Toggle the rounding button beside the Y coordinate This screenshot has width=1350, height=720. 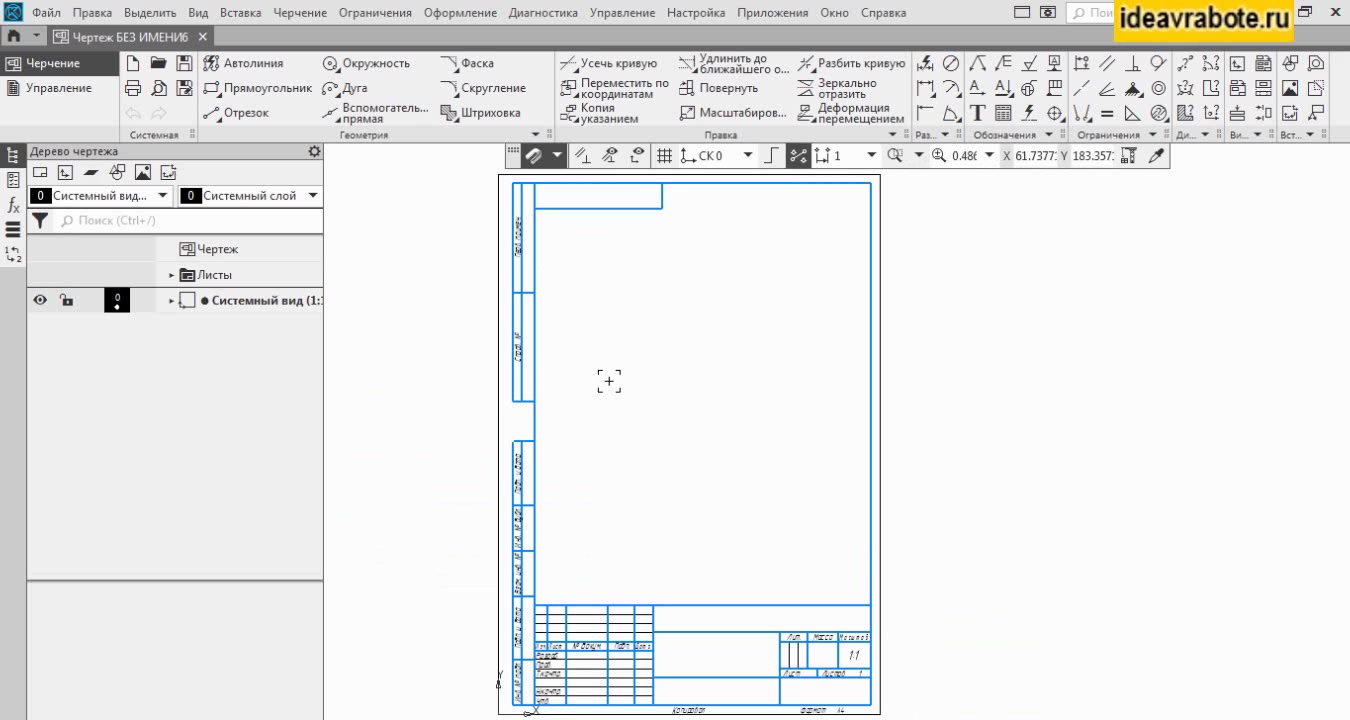coord(1130,156)
